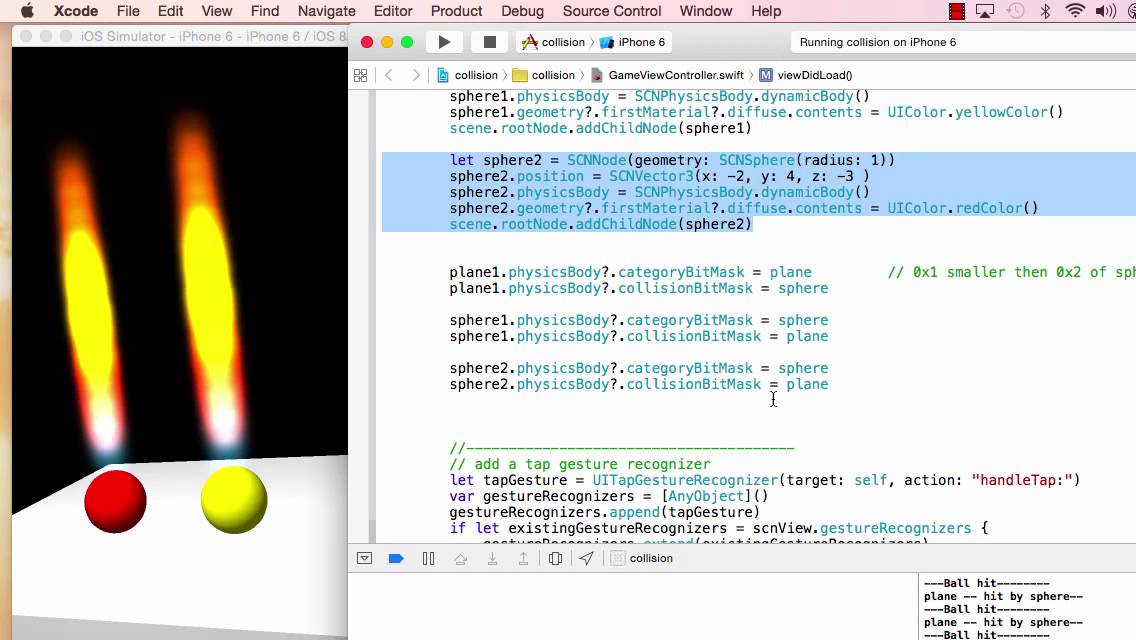Hide the debug area toggle icon
The height and width of the screenshot is (640, 1136).
pos(364,558)
